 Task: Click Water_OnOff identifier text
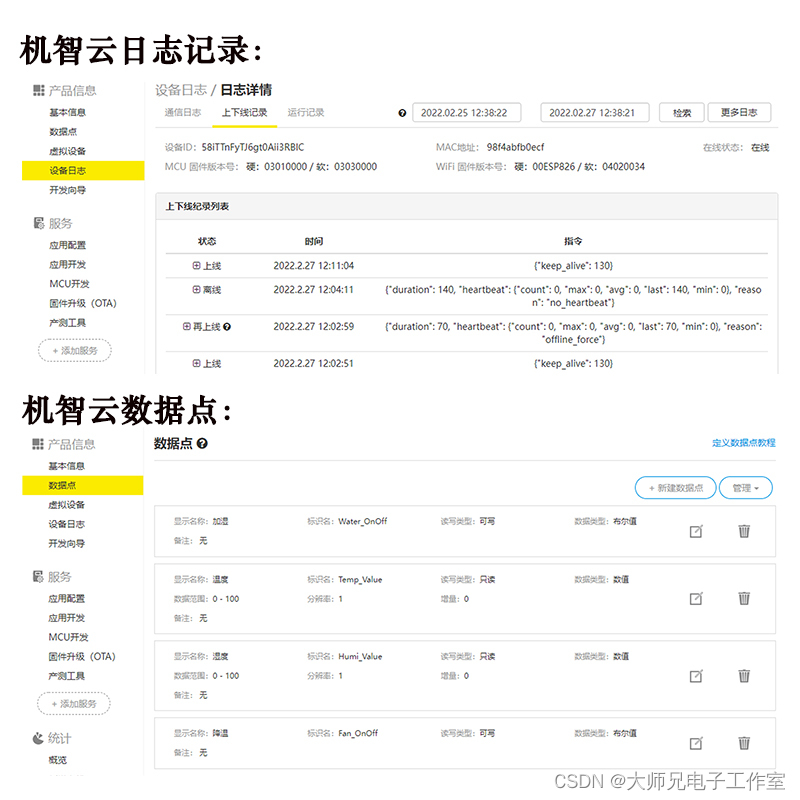[363, 521]
